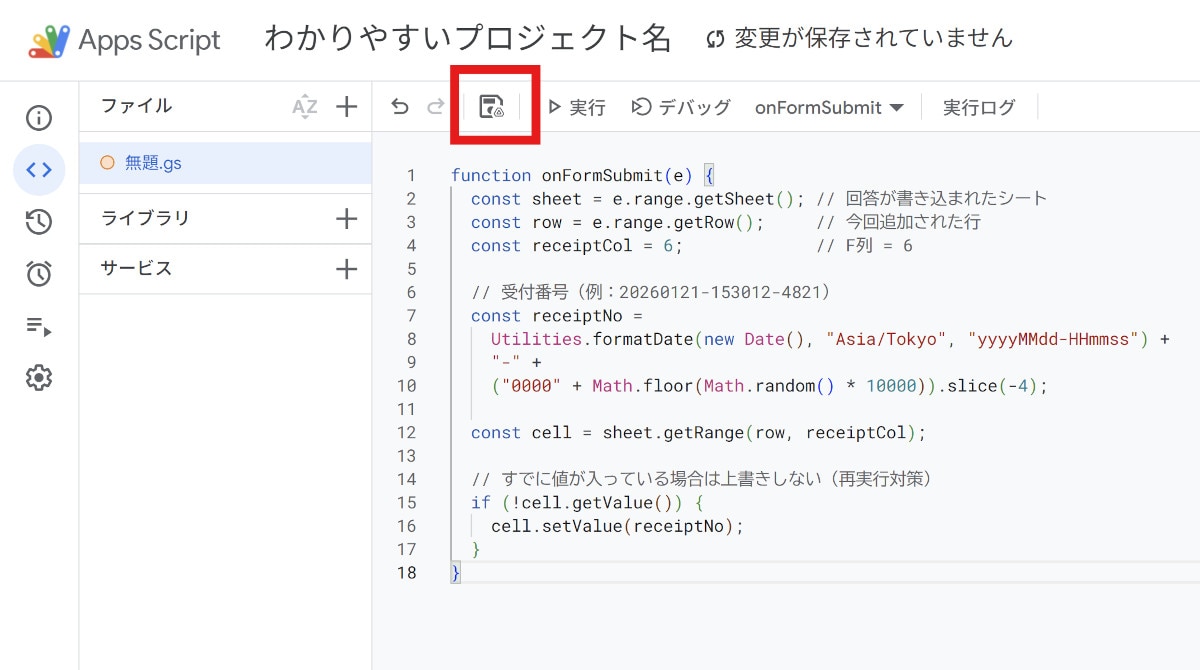This screenshot has width=1200, height=670.
Task: Open the Overview info icon in sidebar
Action: pos(39,118)
